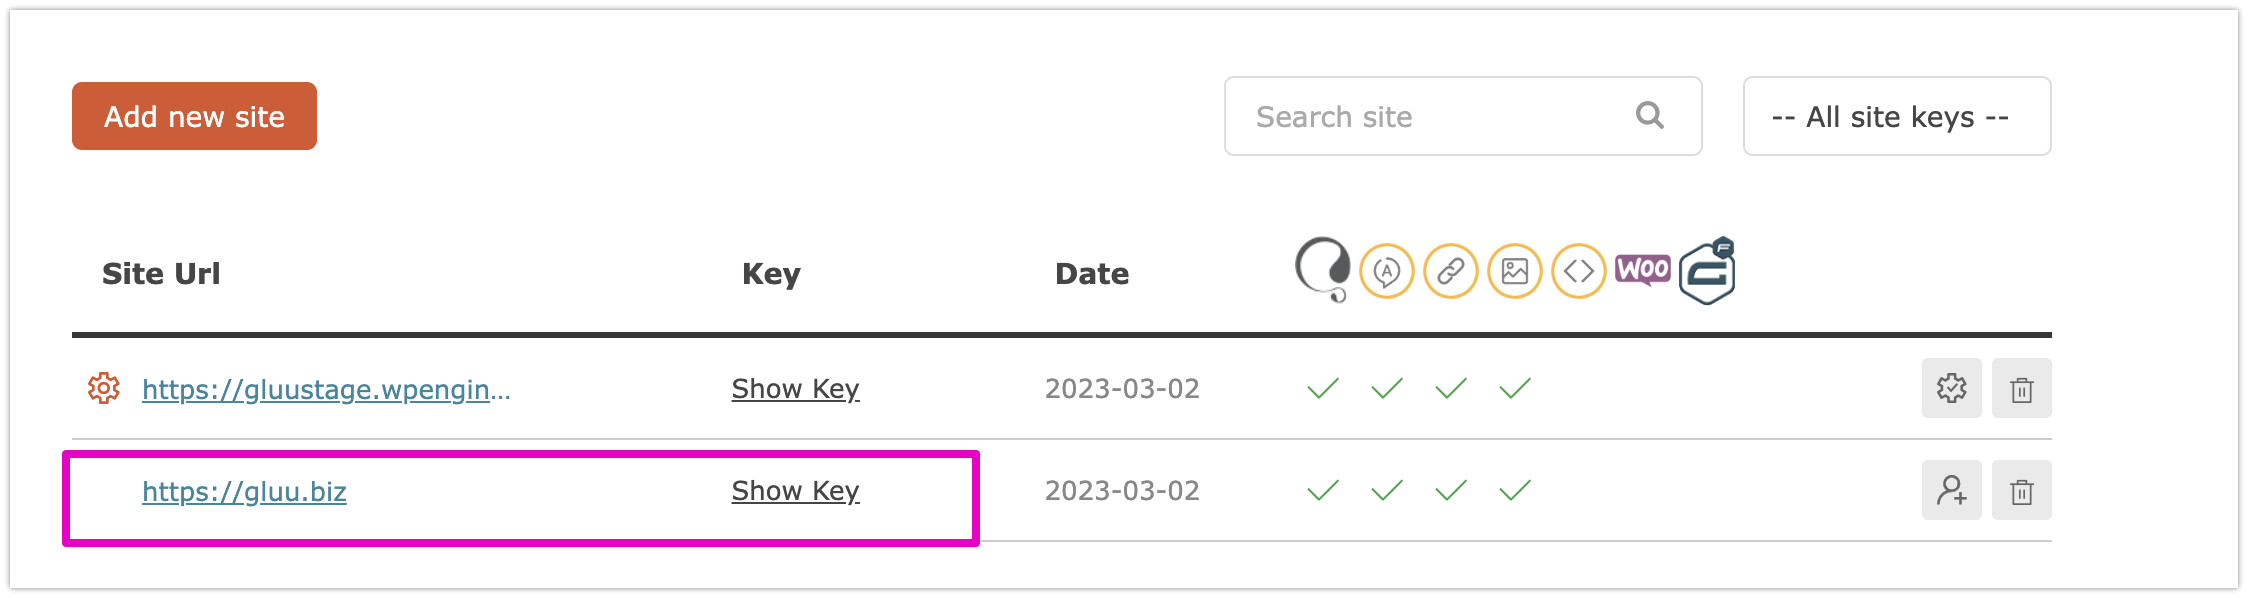Click the magnifier search icon
Screen dimensions: 2248x598
(x=1650, y=116)
